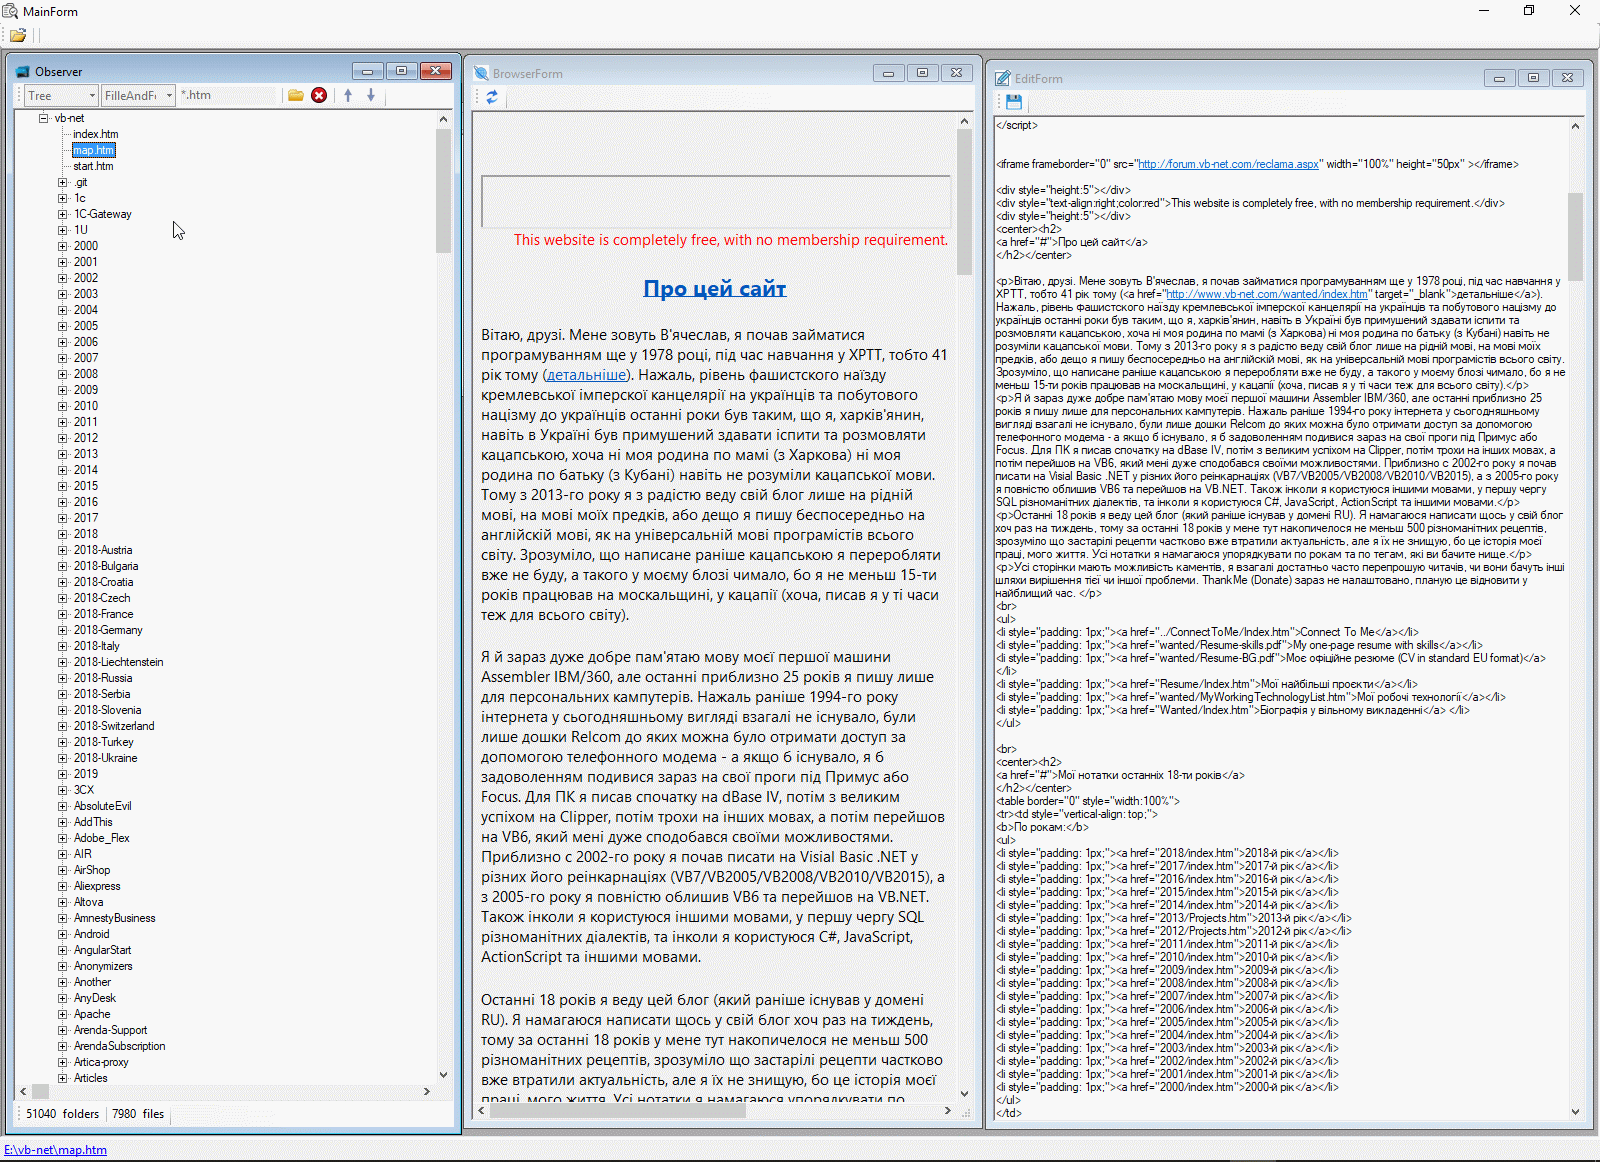Click the MainForm application icon

pos(10,11)
